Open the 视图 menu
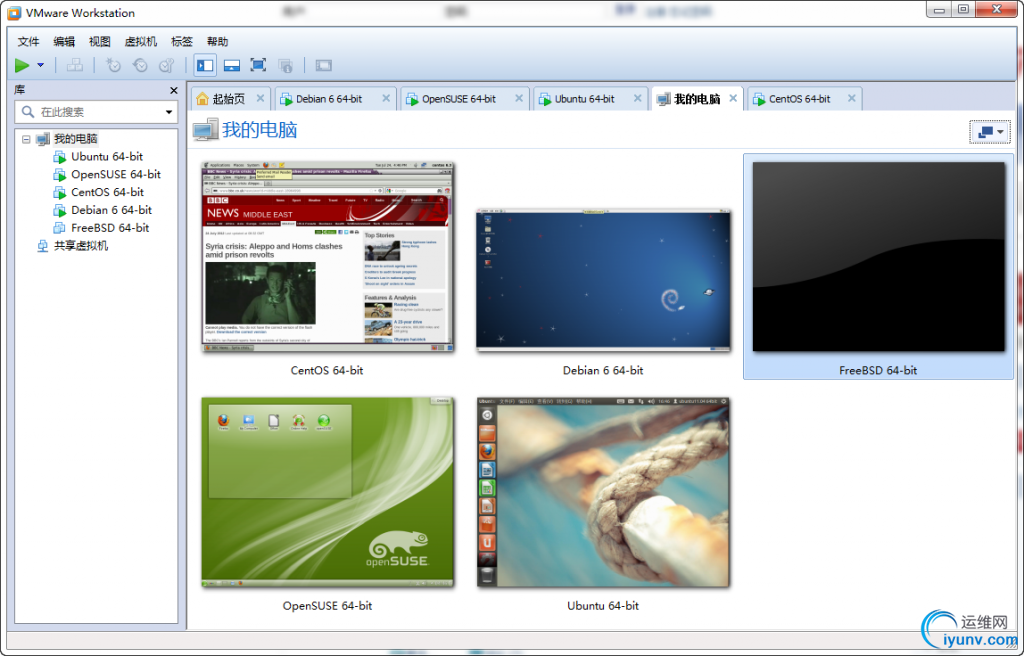The image size is (1024, 656). [99, 42]
